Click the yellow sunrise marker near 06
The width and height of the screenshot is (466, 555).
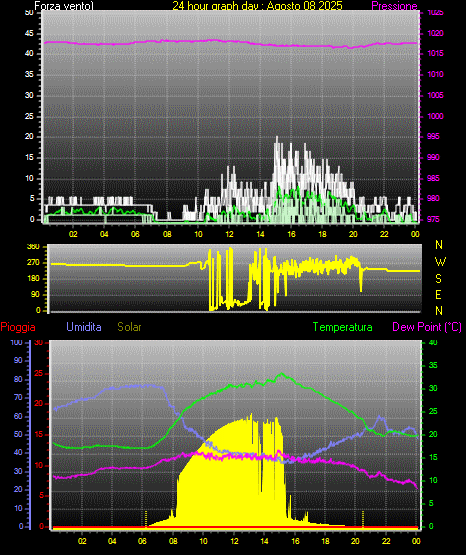point(145,519)
